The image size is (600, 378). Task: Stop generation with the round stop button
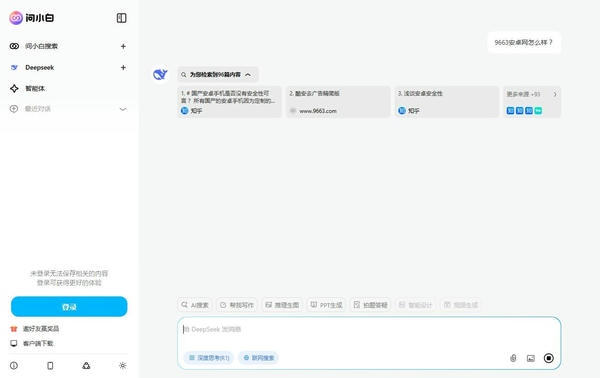(549, 358)
